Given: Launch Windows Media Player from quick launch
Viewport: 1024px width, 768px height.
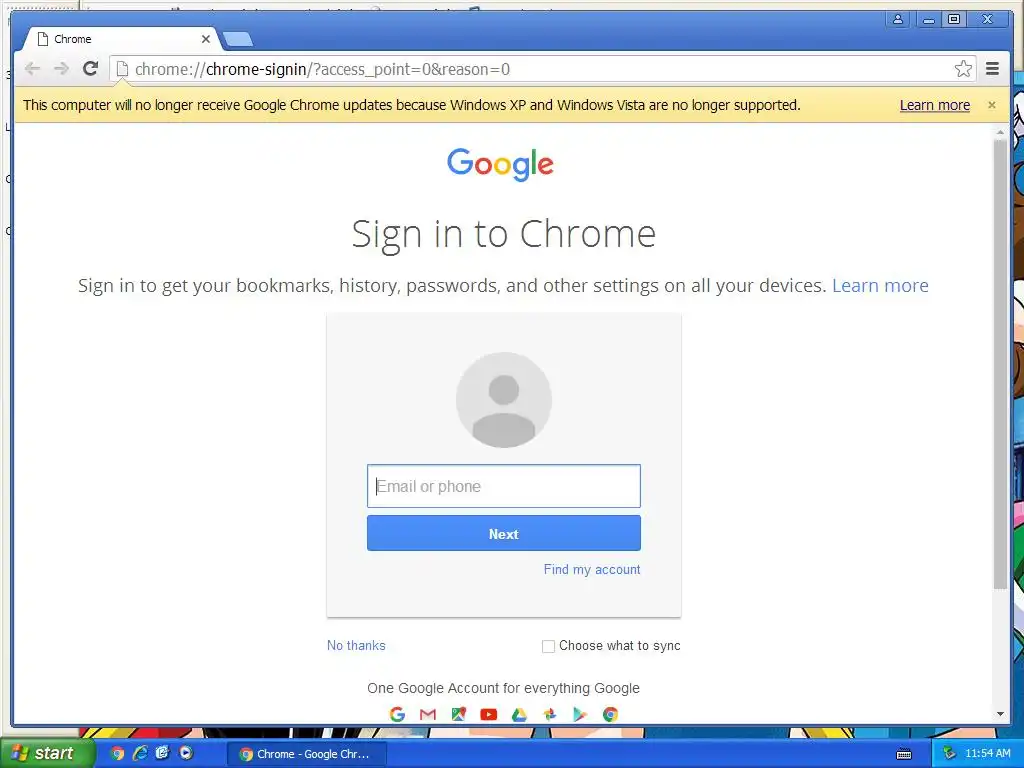Looking at the screenshot, I should point(186,753).
